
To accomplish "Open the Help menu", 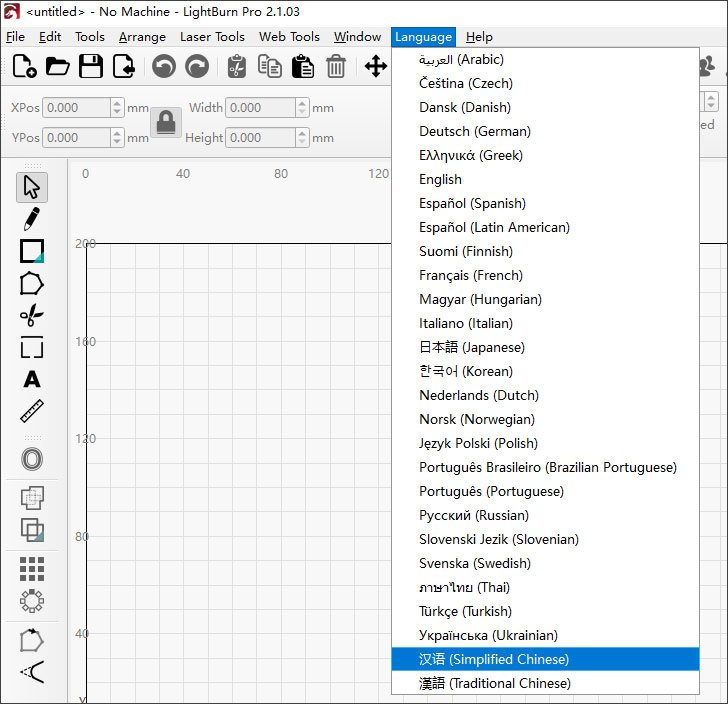I will tap(479, 37).
